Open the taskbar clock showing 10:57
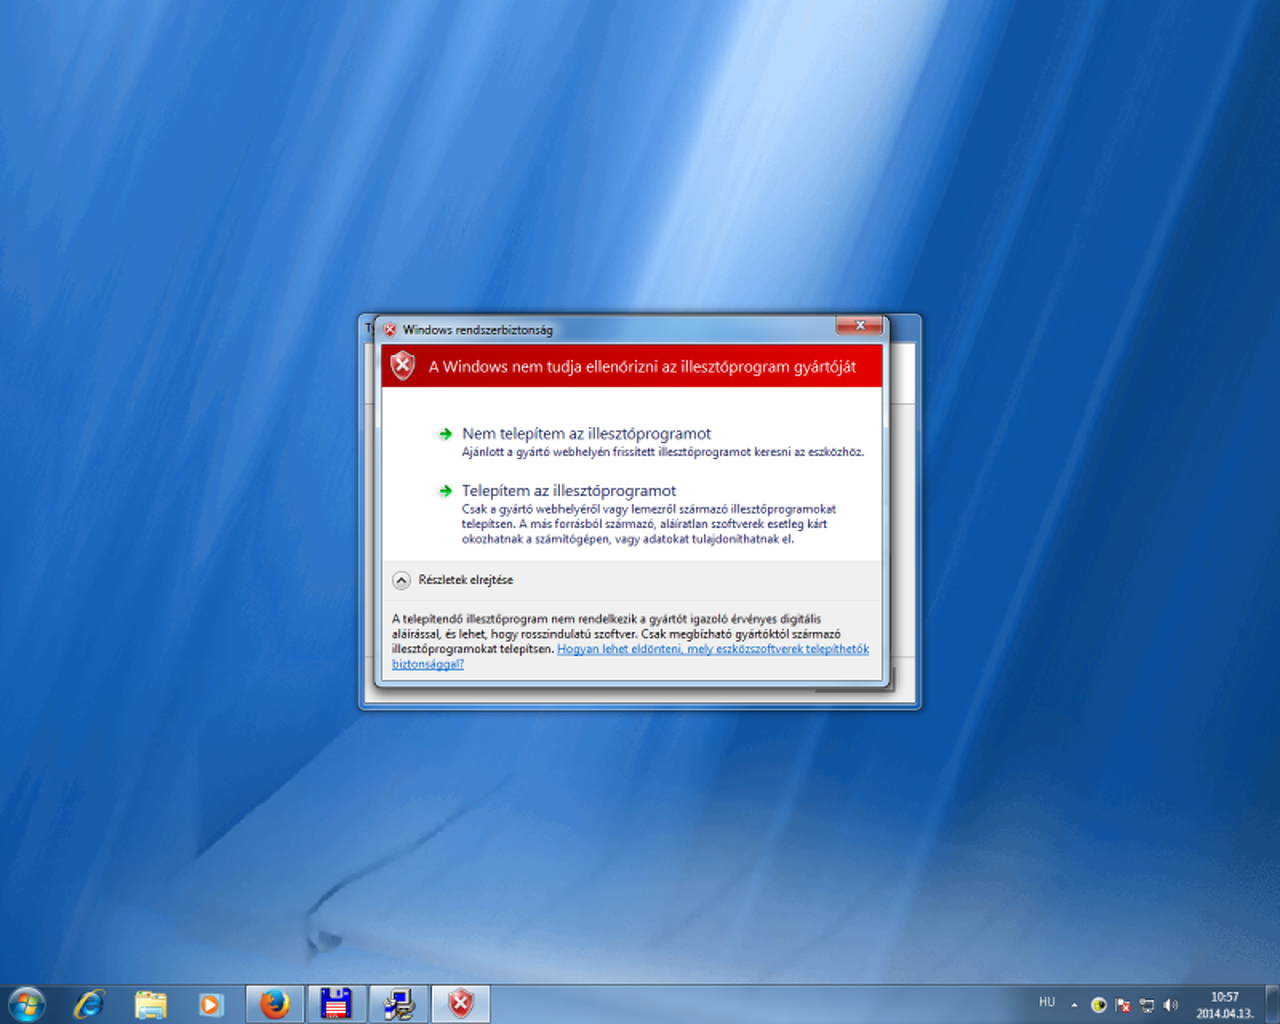Viewport: 1280px width, 1024px height. [x=1225, y=1005]
